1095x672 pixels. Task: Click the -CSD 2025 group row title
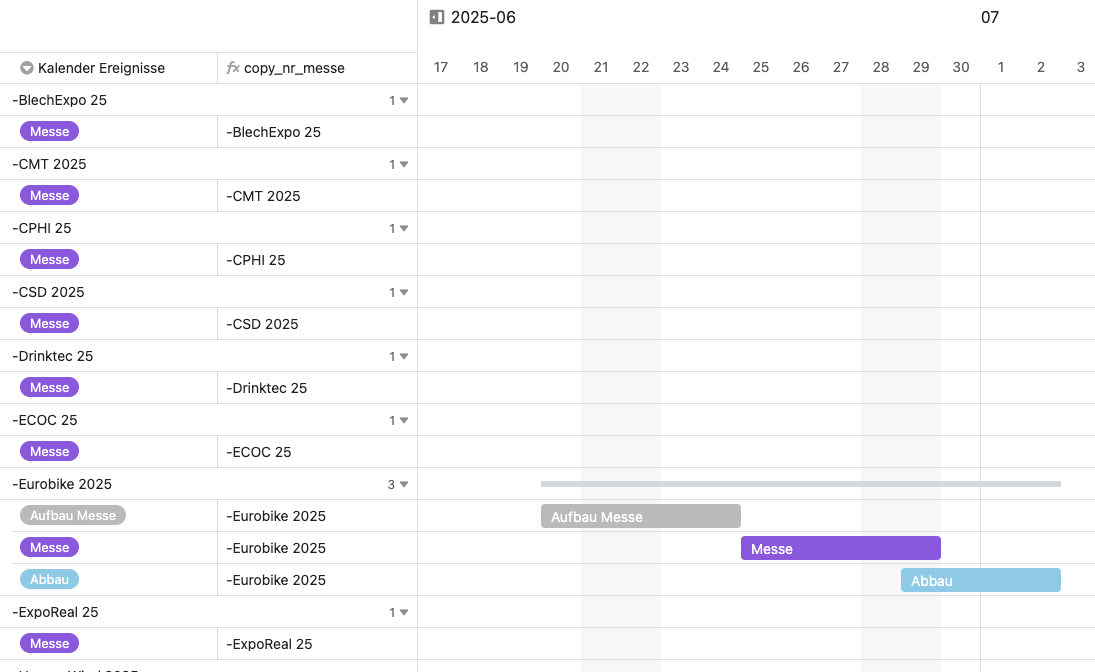48,292
